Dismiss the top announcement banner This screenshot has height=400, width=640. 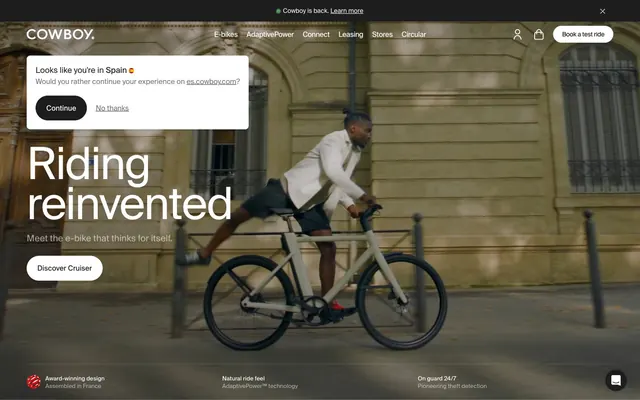[x=602, y=11]
